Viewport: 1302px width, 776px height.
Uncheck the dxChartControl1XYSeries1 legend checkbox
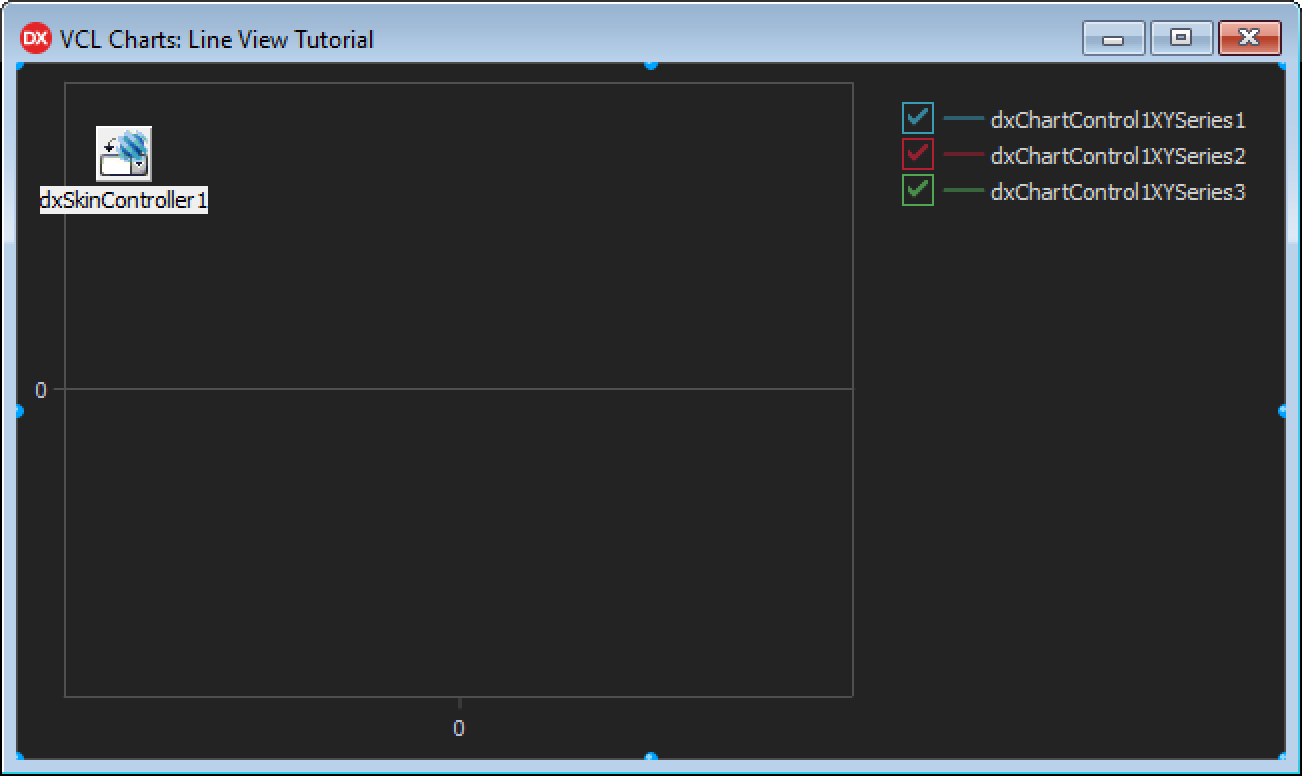point(917,119)
